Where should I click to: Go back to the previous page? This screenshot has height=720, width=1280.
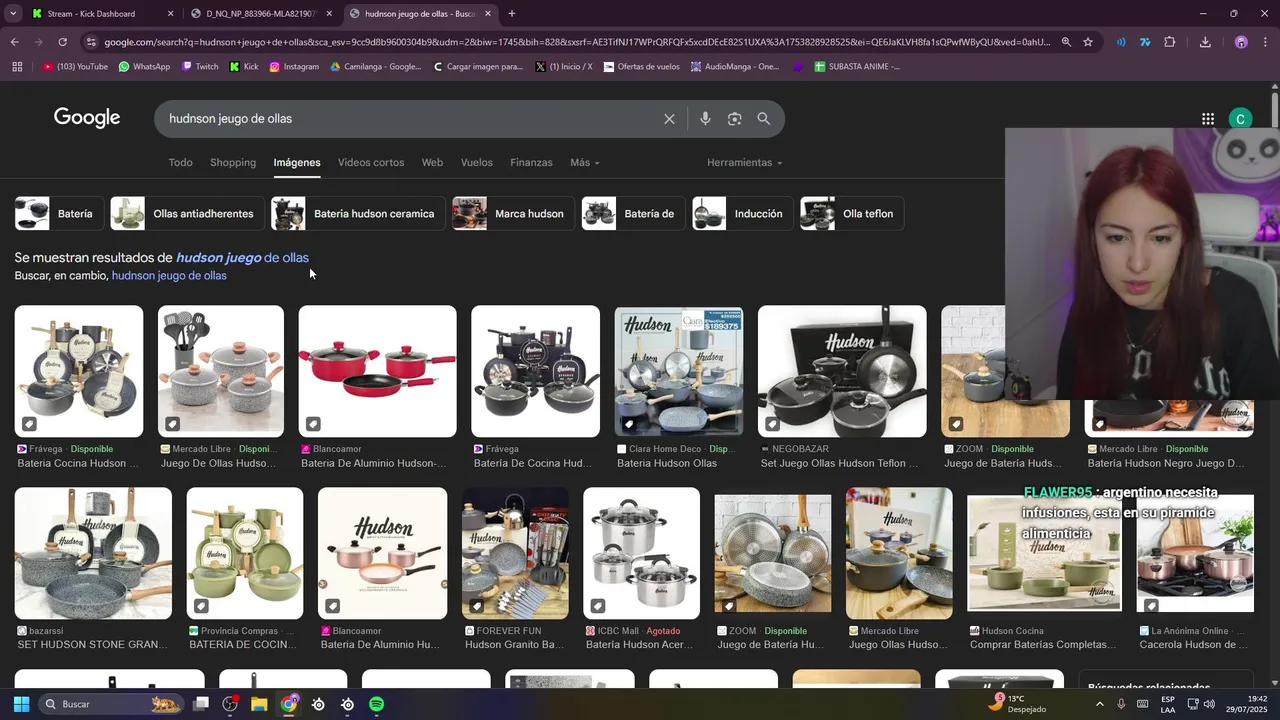click(x=14, y=42)
